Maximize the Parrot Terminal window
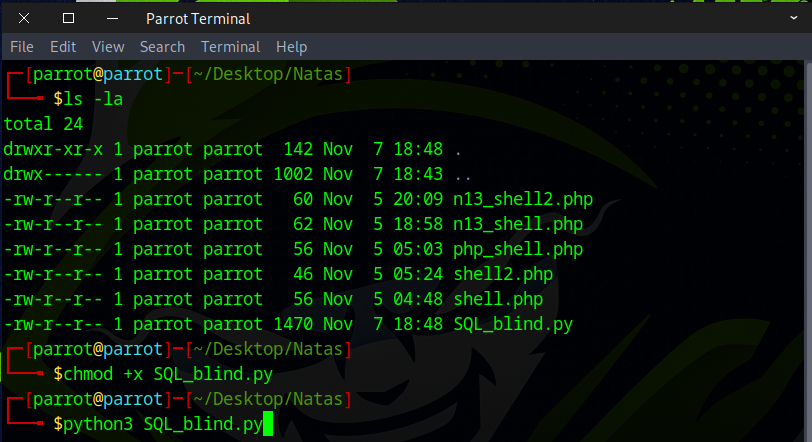 tap(68, 18)
